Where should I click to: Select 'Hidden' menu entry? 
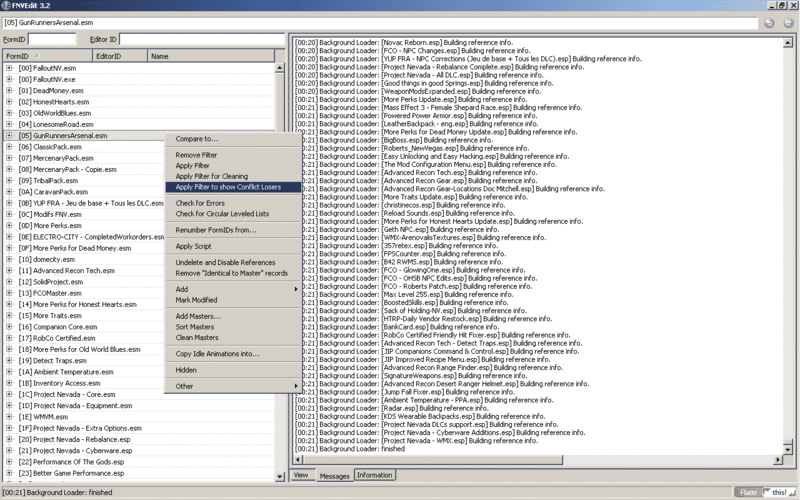click(x=233, y=370)
